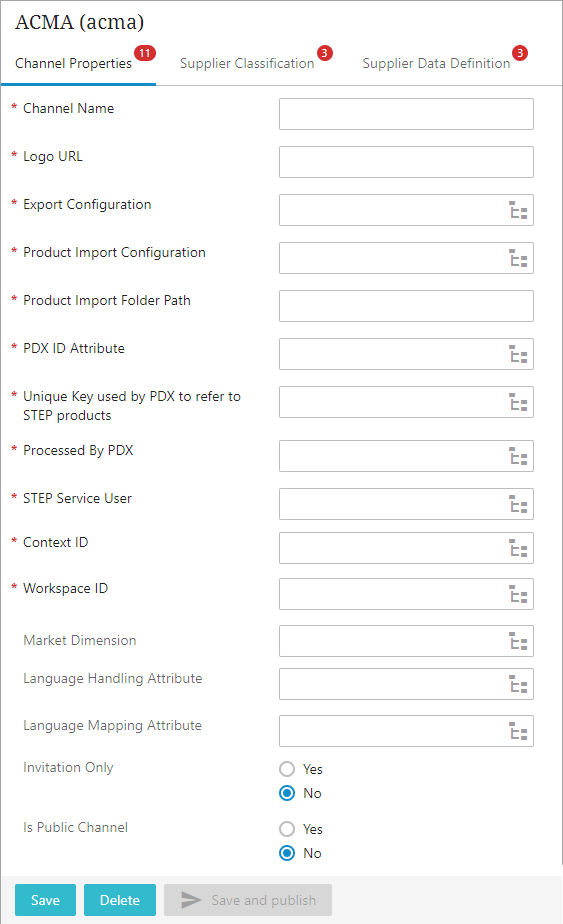
Task: Switch to Supplier Classification tab
Action: tap(247, 63)
